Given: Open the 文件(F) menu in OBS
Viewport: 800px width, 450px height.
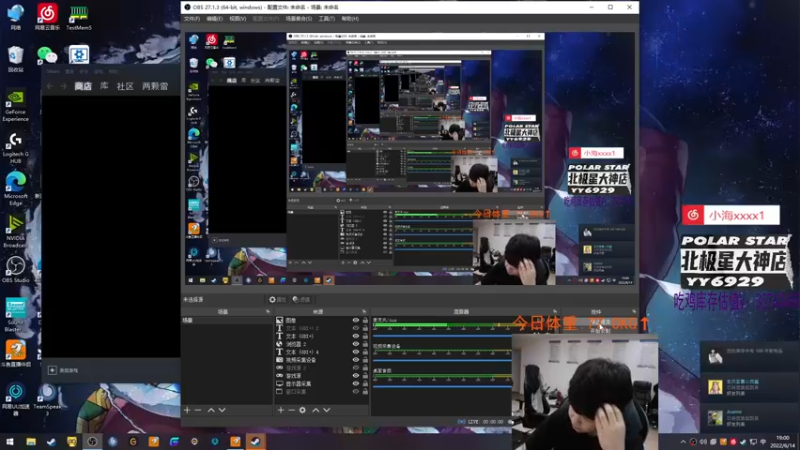Looking at the screenshot, I should 192,18.
